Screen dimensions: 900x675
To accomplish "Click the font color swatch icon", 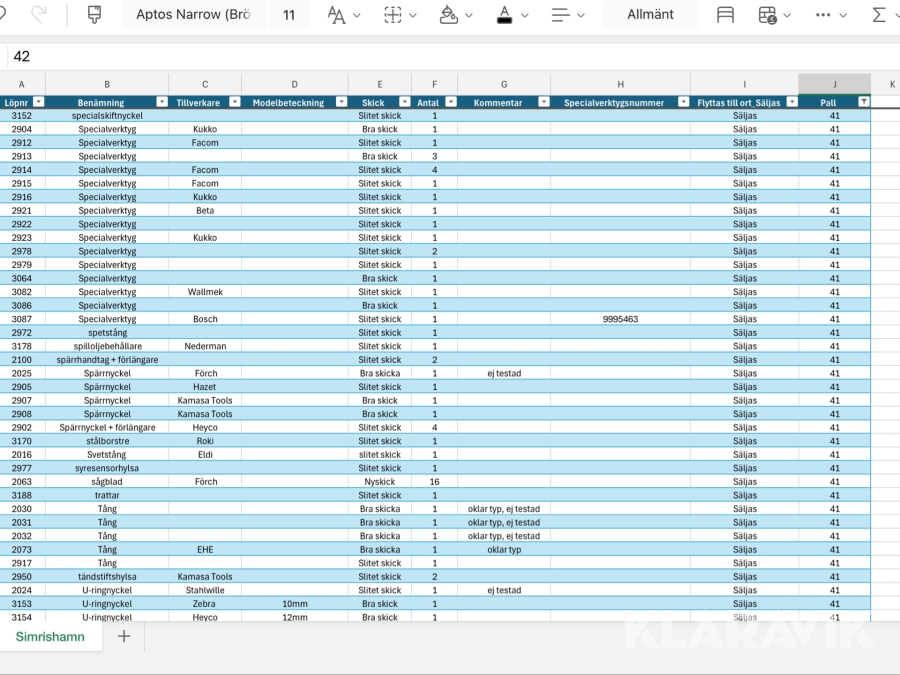I will pyautogui.click(x=505, y=15).
